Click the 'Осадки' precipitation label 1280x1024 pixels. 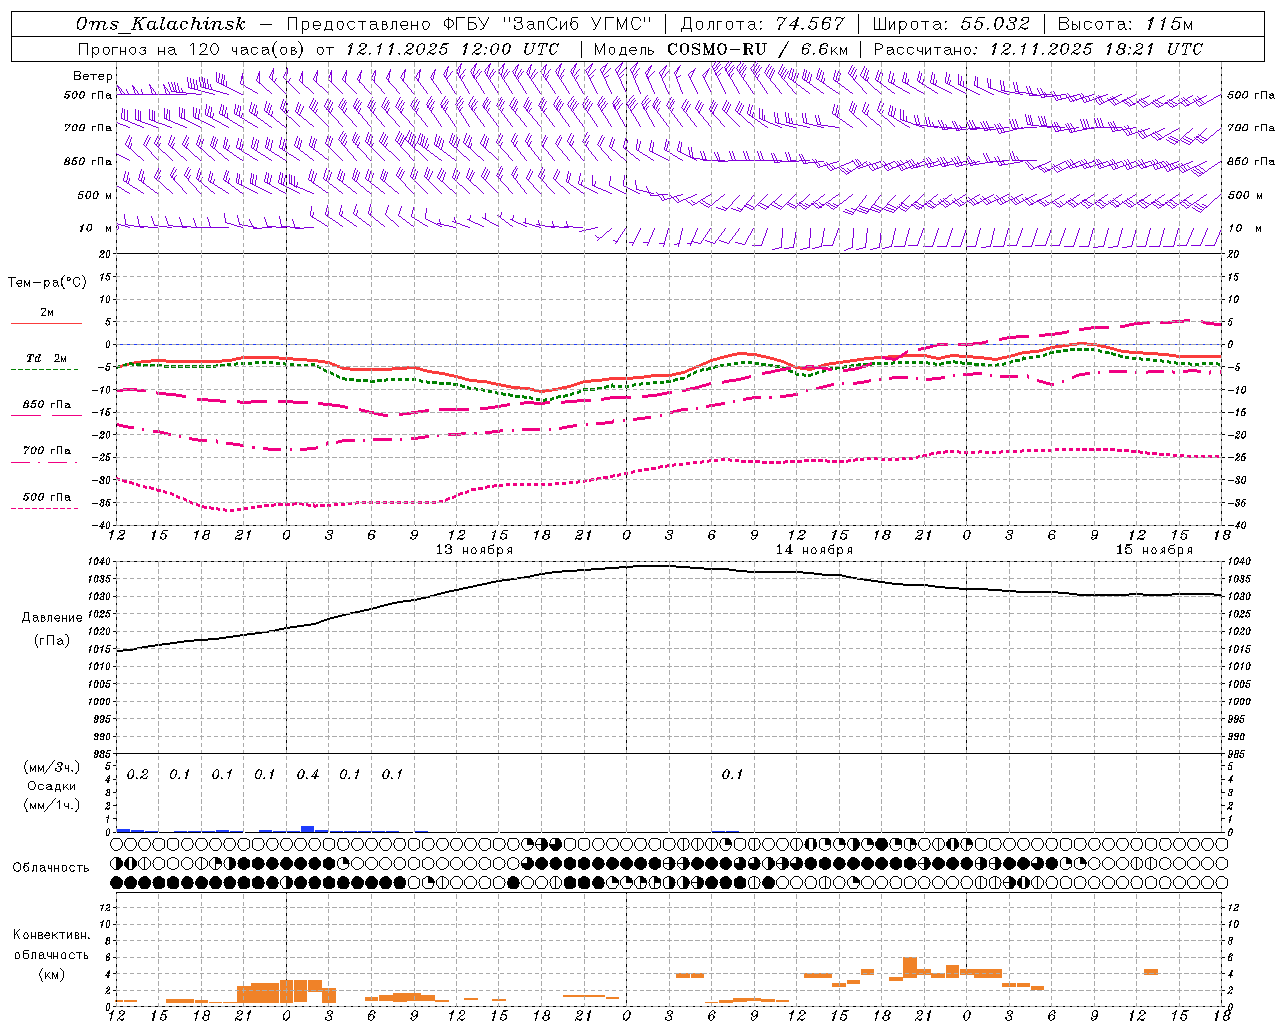[x=52, y=786]
